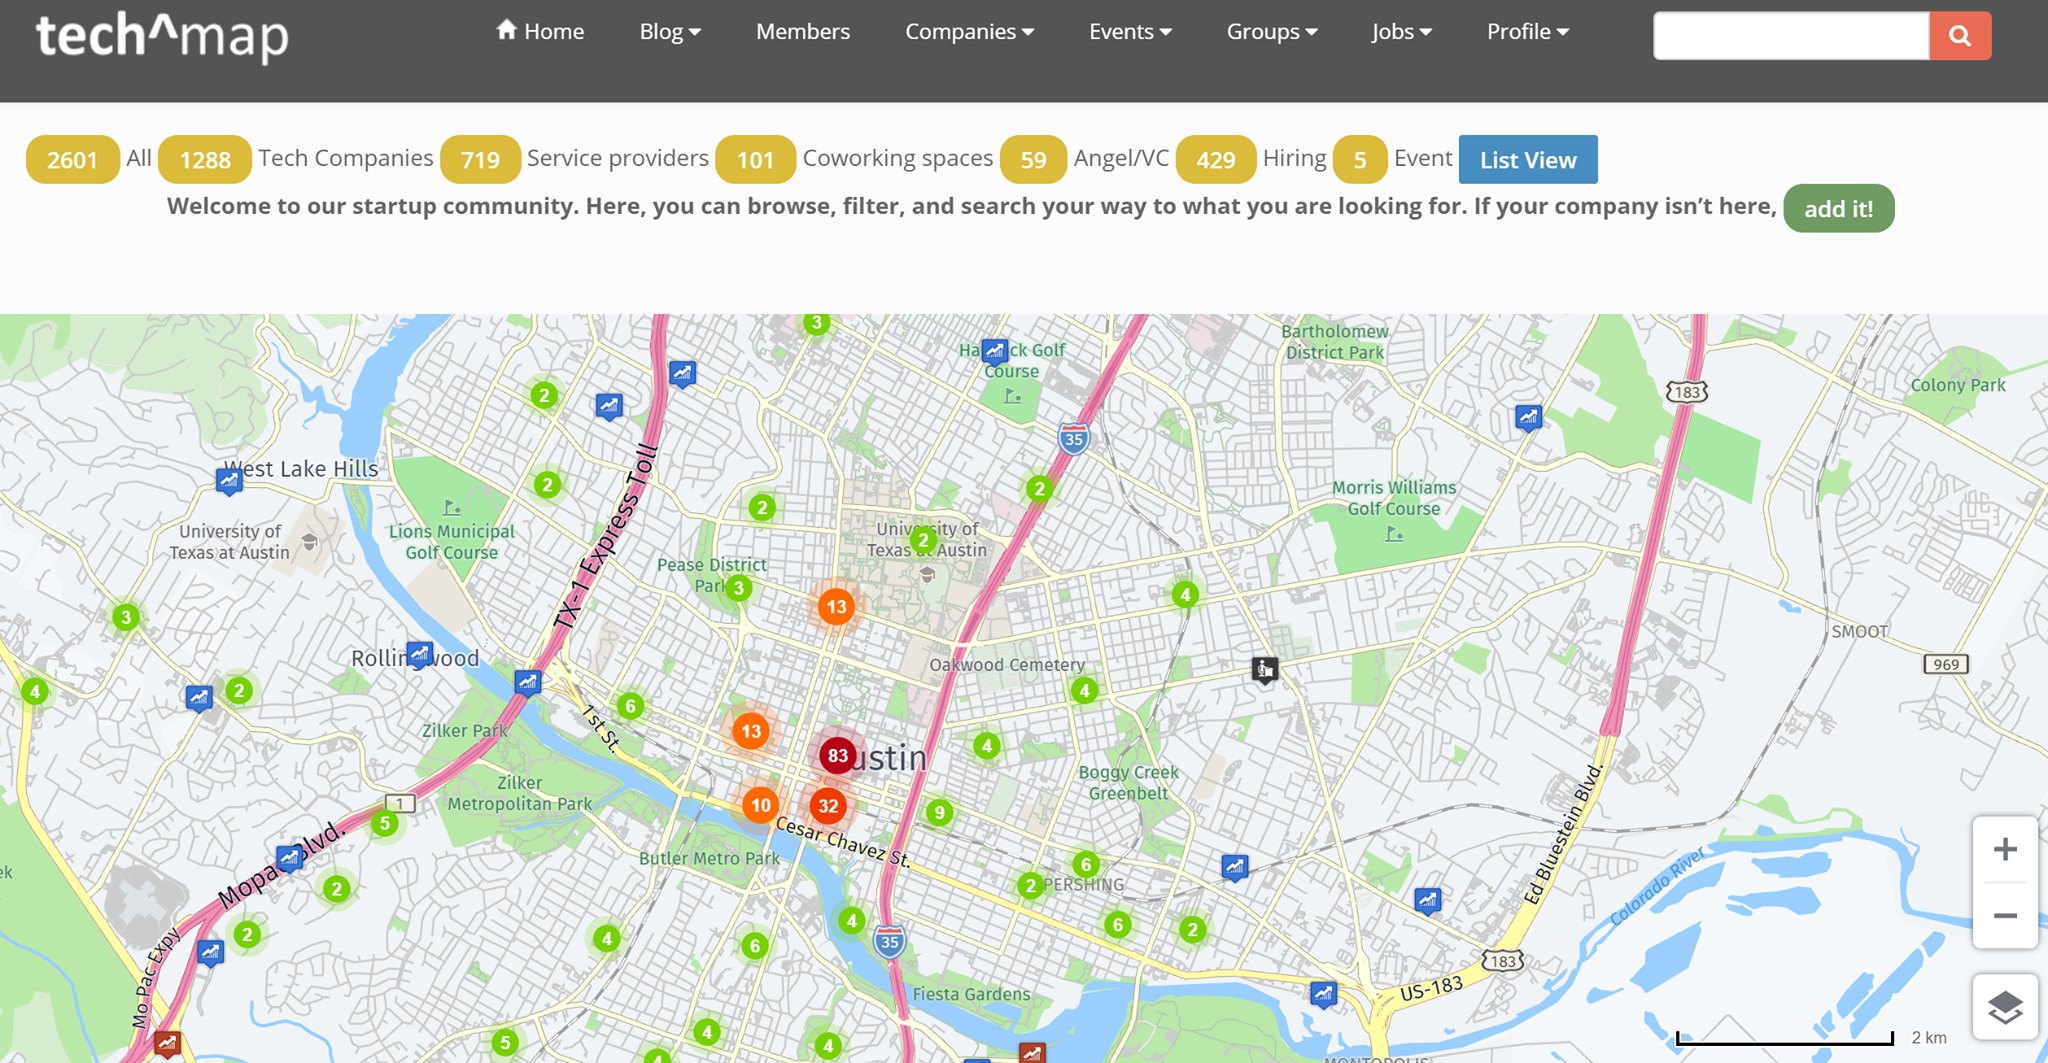Click the green add it! button
The image size is (2048, 1063).
[x=1839, y=208]
